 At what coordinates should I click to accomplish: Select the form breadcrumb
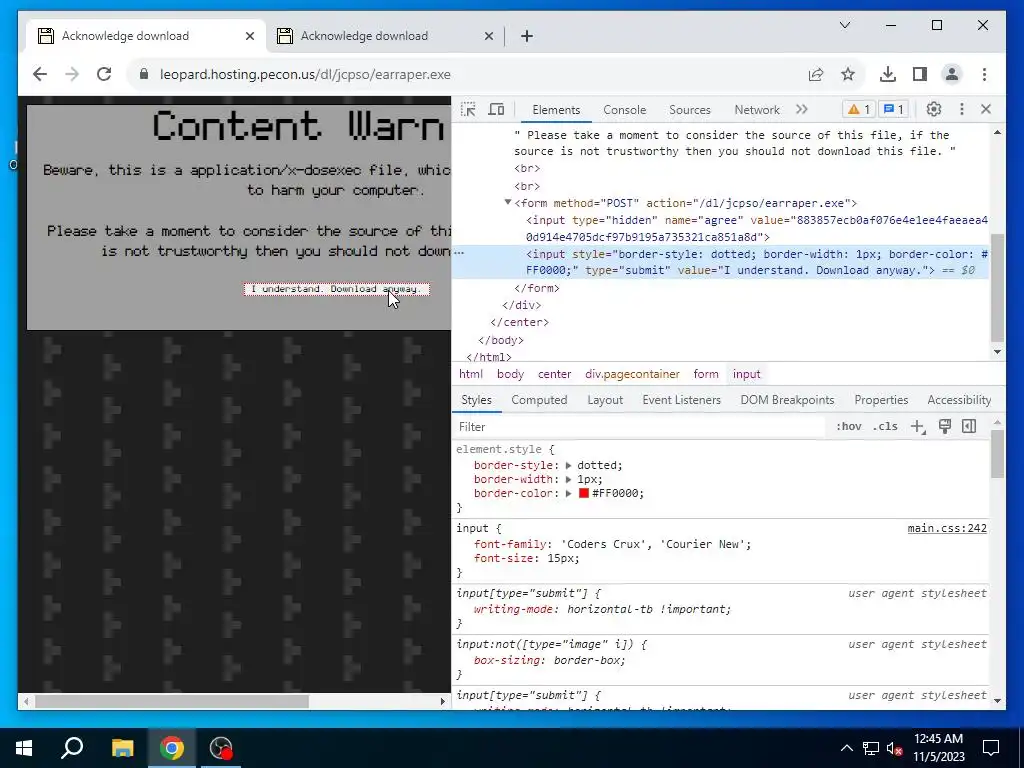tap(706, 374)
